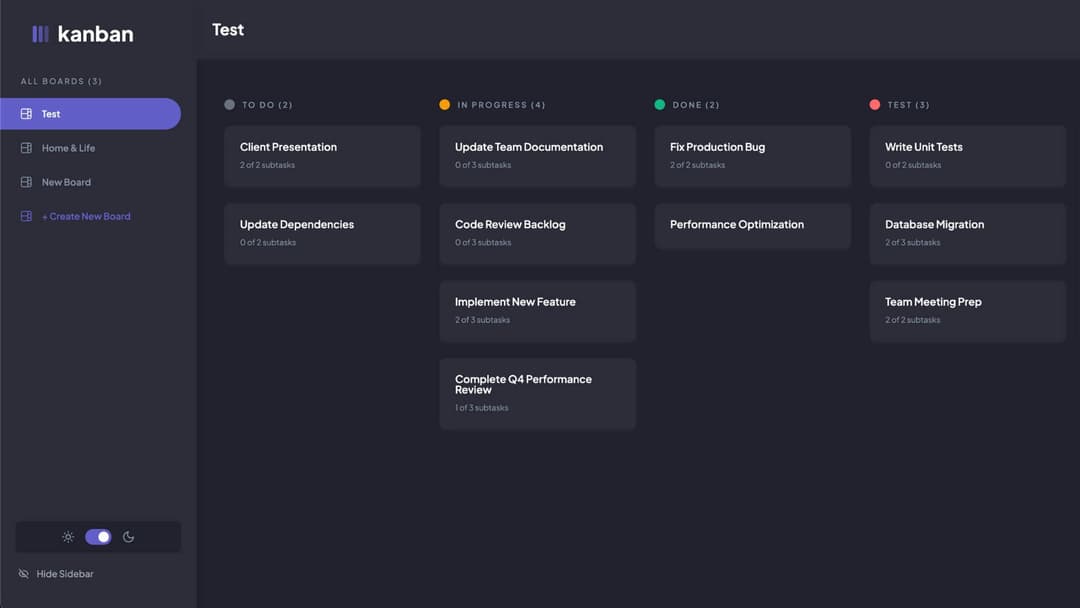Image resolution: width=1080 pixels, height=608 pixels.
Task: Click + Create New Board
Action: click(88, 215)
